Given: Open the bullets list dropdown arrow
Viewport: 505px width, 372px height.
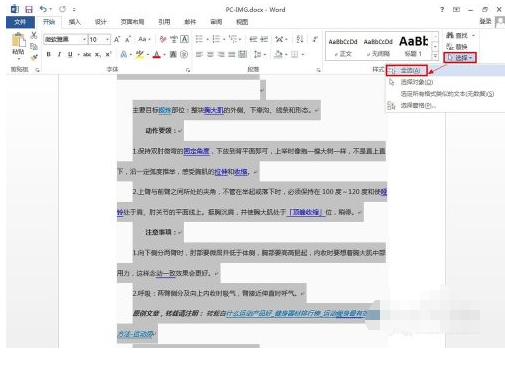Looking at the screenshot, I should coord(207,40).
